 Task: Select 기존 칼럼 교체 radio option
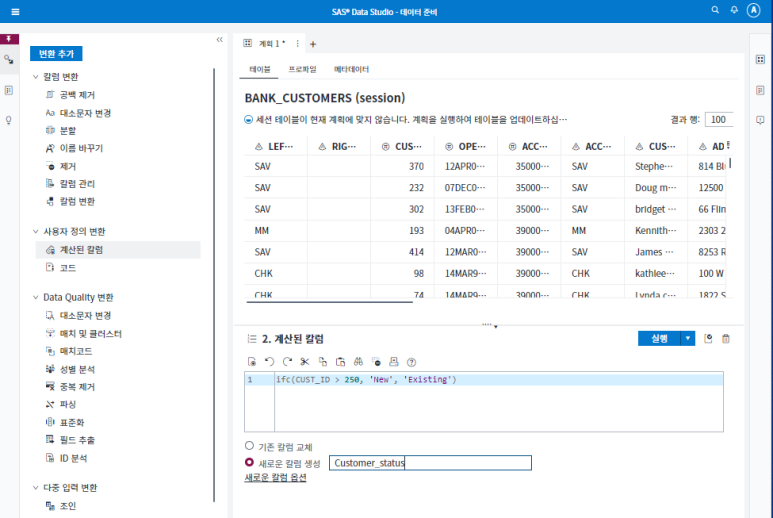click(x=250, y=446)
